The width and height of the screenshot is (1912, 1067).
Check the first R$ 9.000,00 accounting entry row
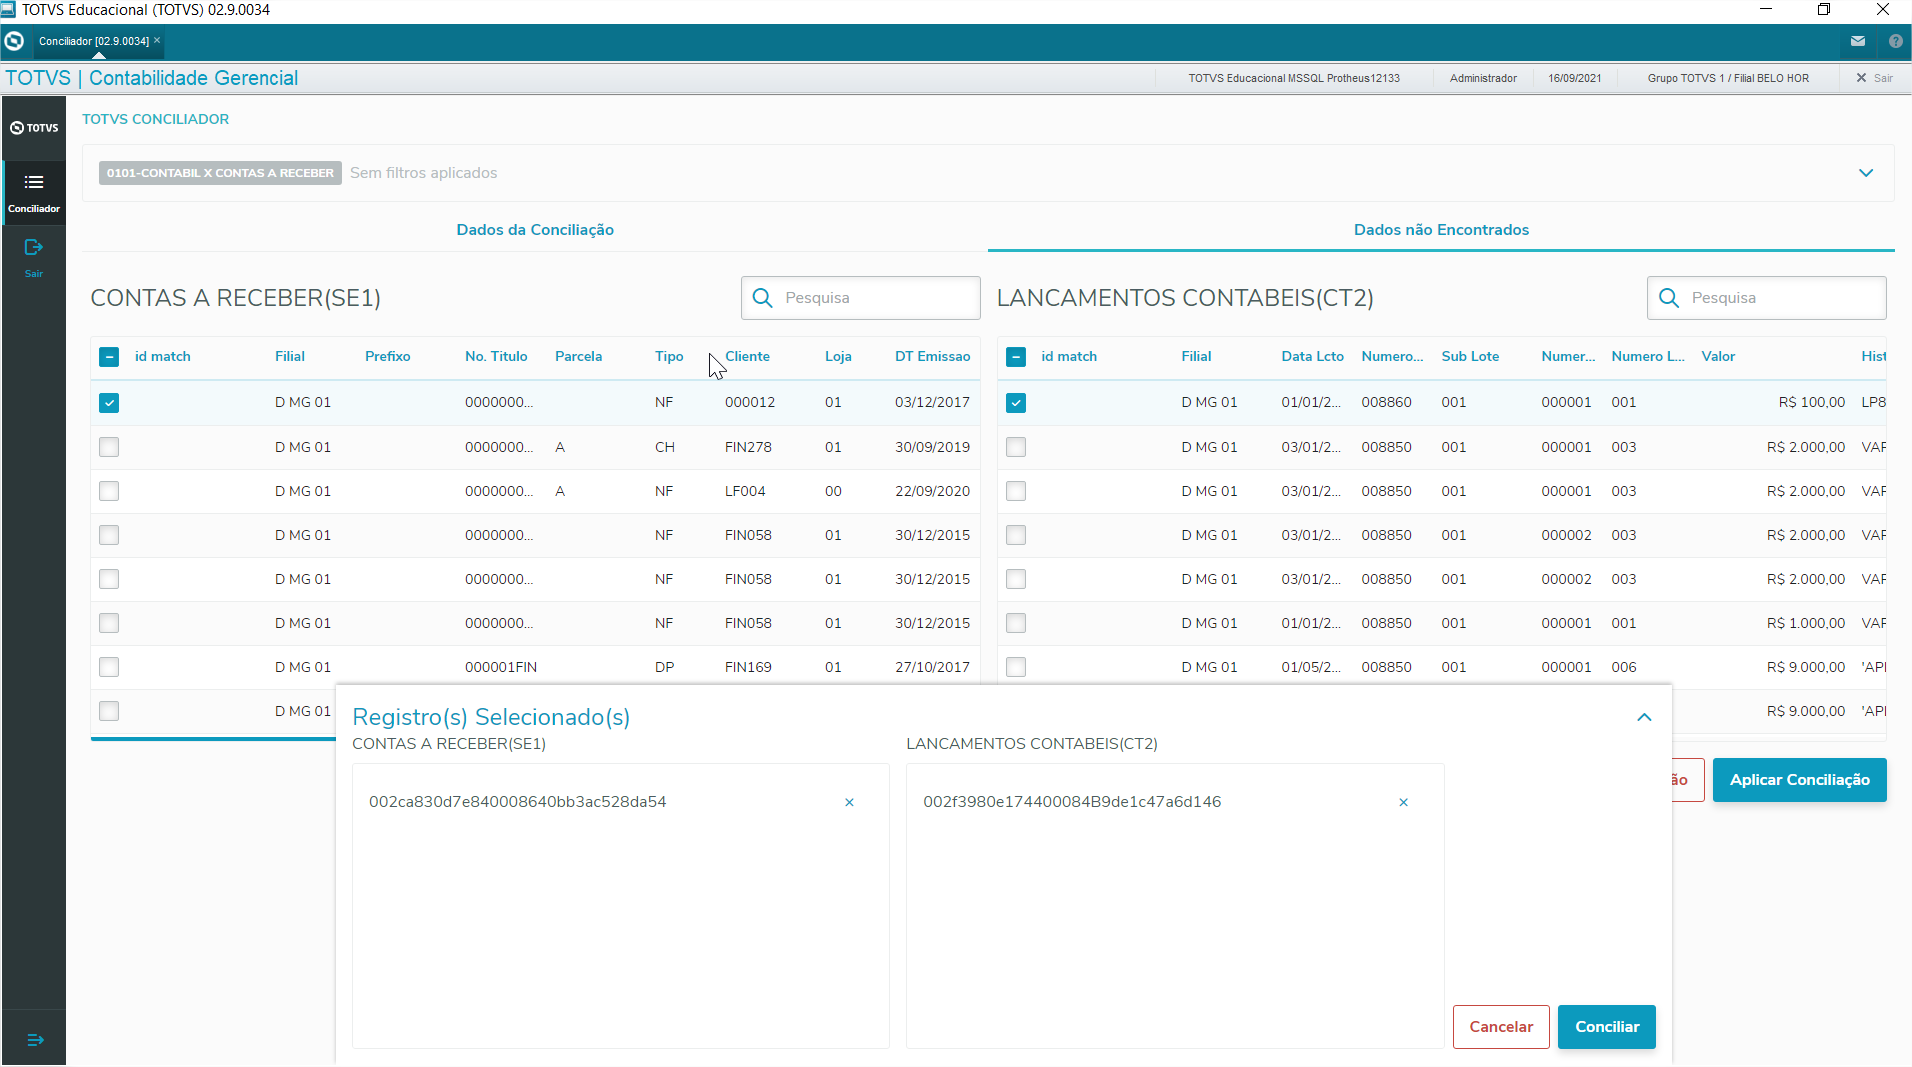(1016, 667)
